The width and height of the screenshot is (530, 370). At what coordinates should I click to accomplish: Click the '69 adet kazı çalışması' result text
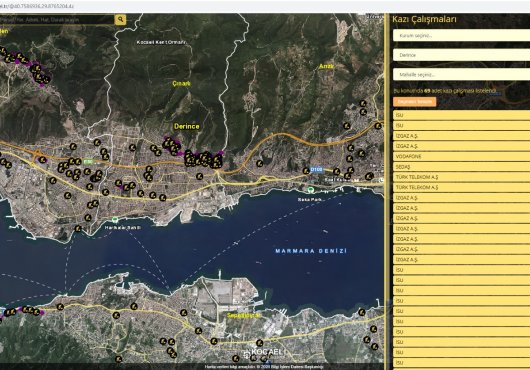click(x=445, y=91)
